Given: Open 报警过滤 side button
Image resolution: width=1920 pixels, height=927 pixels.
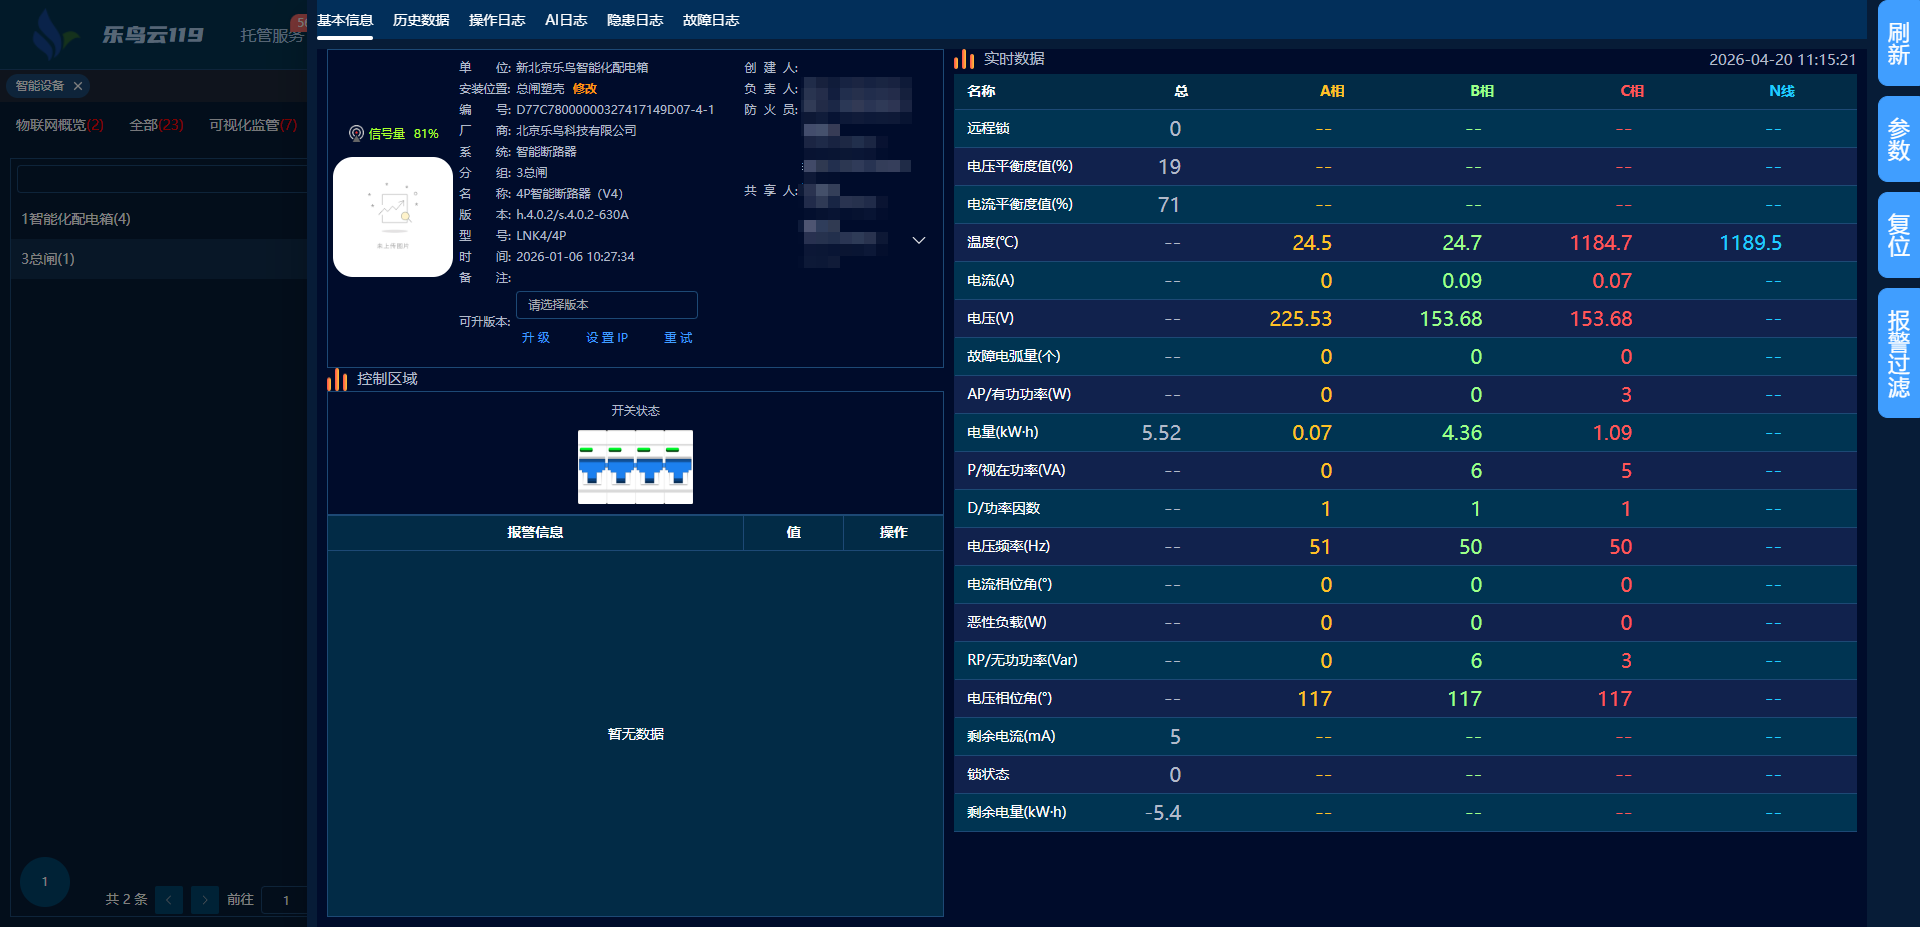Looking at the screenshot, I should 1898,353.
